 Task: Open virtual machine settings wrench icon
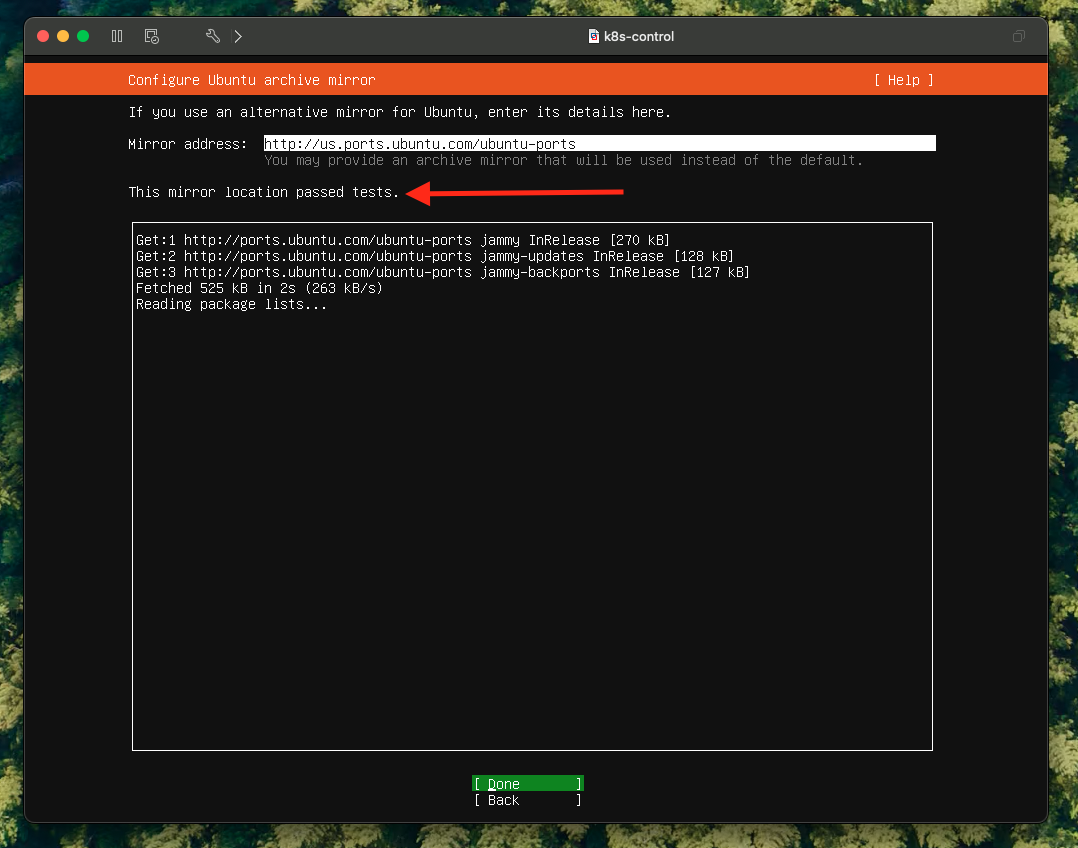(212, 36)
